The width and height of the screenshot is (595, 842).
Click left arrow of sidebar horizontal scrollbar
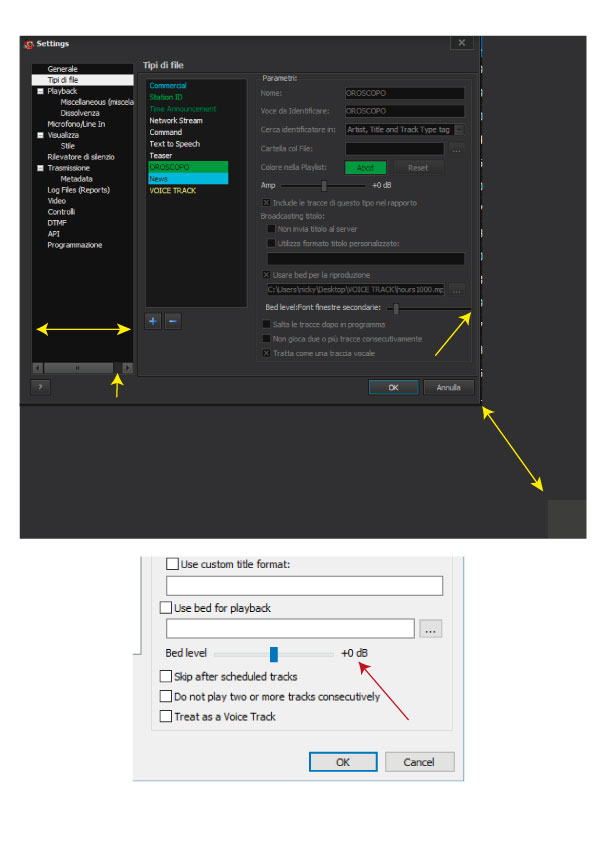pyautogui.click(x=38, y=368)
